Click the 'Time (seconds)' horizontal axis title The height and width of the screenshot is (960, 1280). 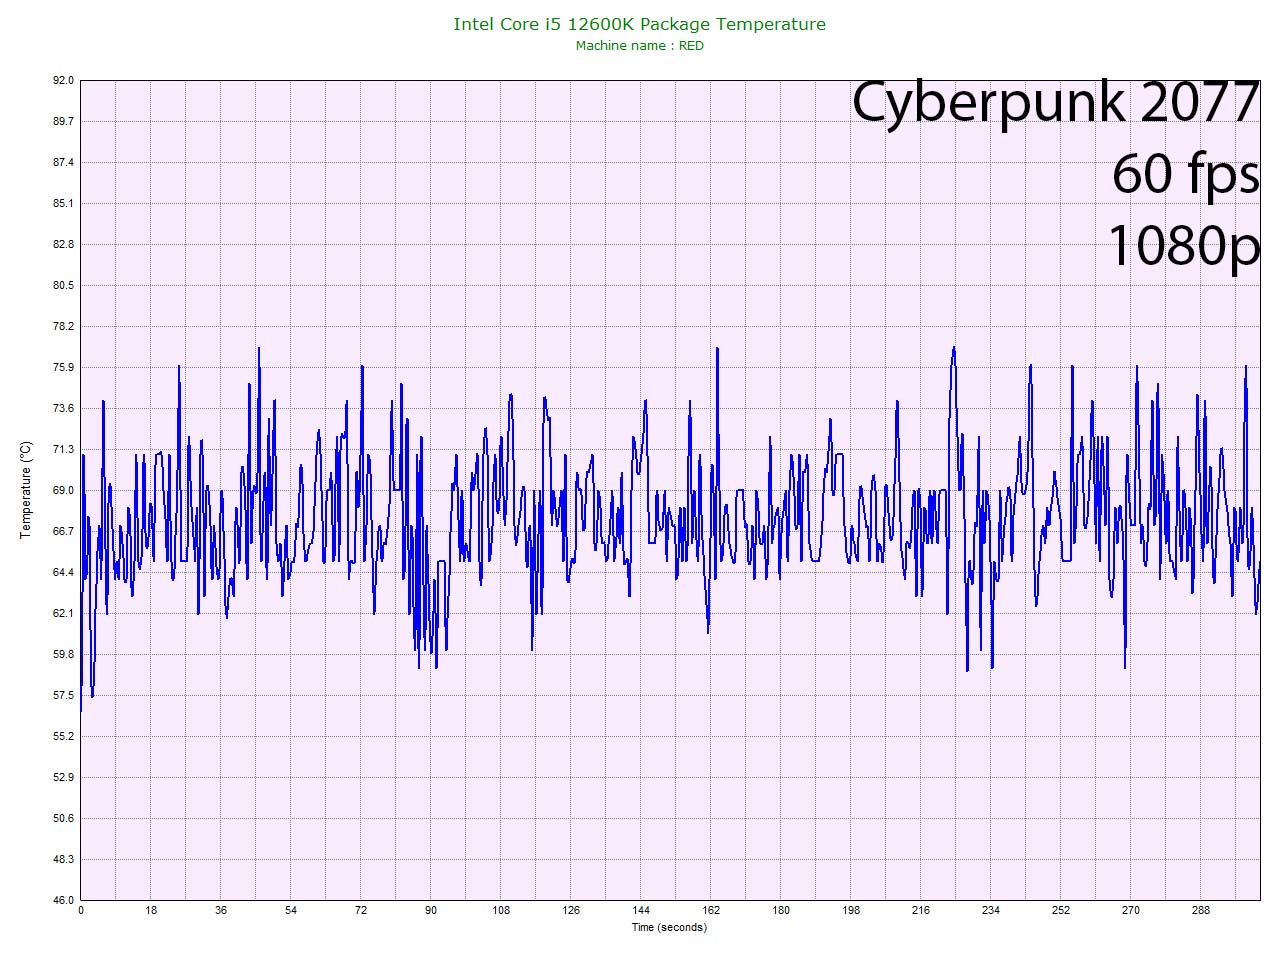point(668,927)
